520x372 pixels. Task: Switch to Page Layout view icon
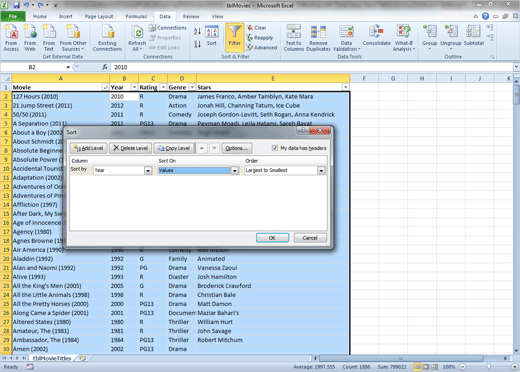point(426,367)
